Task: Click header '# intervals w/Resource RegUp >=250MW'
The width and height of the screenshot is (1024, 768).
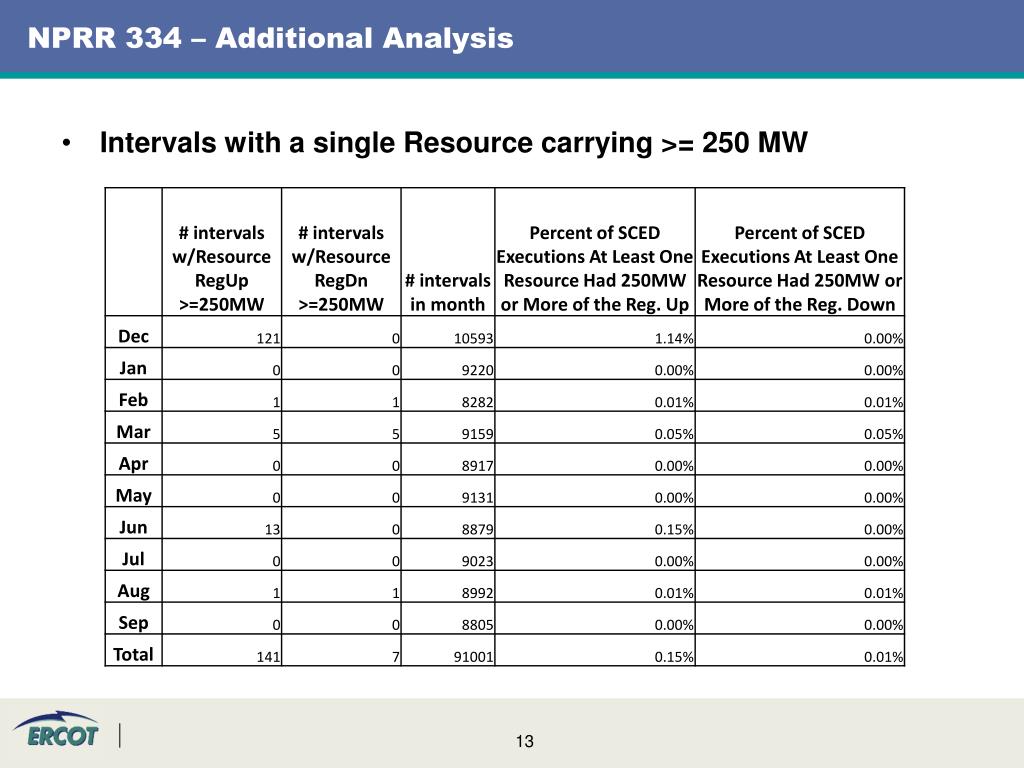Action: (x=221, y=268)
